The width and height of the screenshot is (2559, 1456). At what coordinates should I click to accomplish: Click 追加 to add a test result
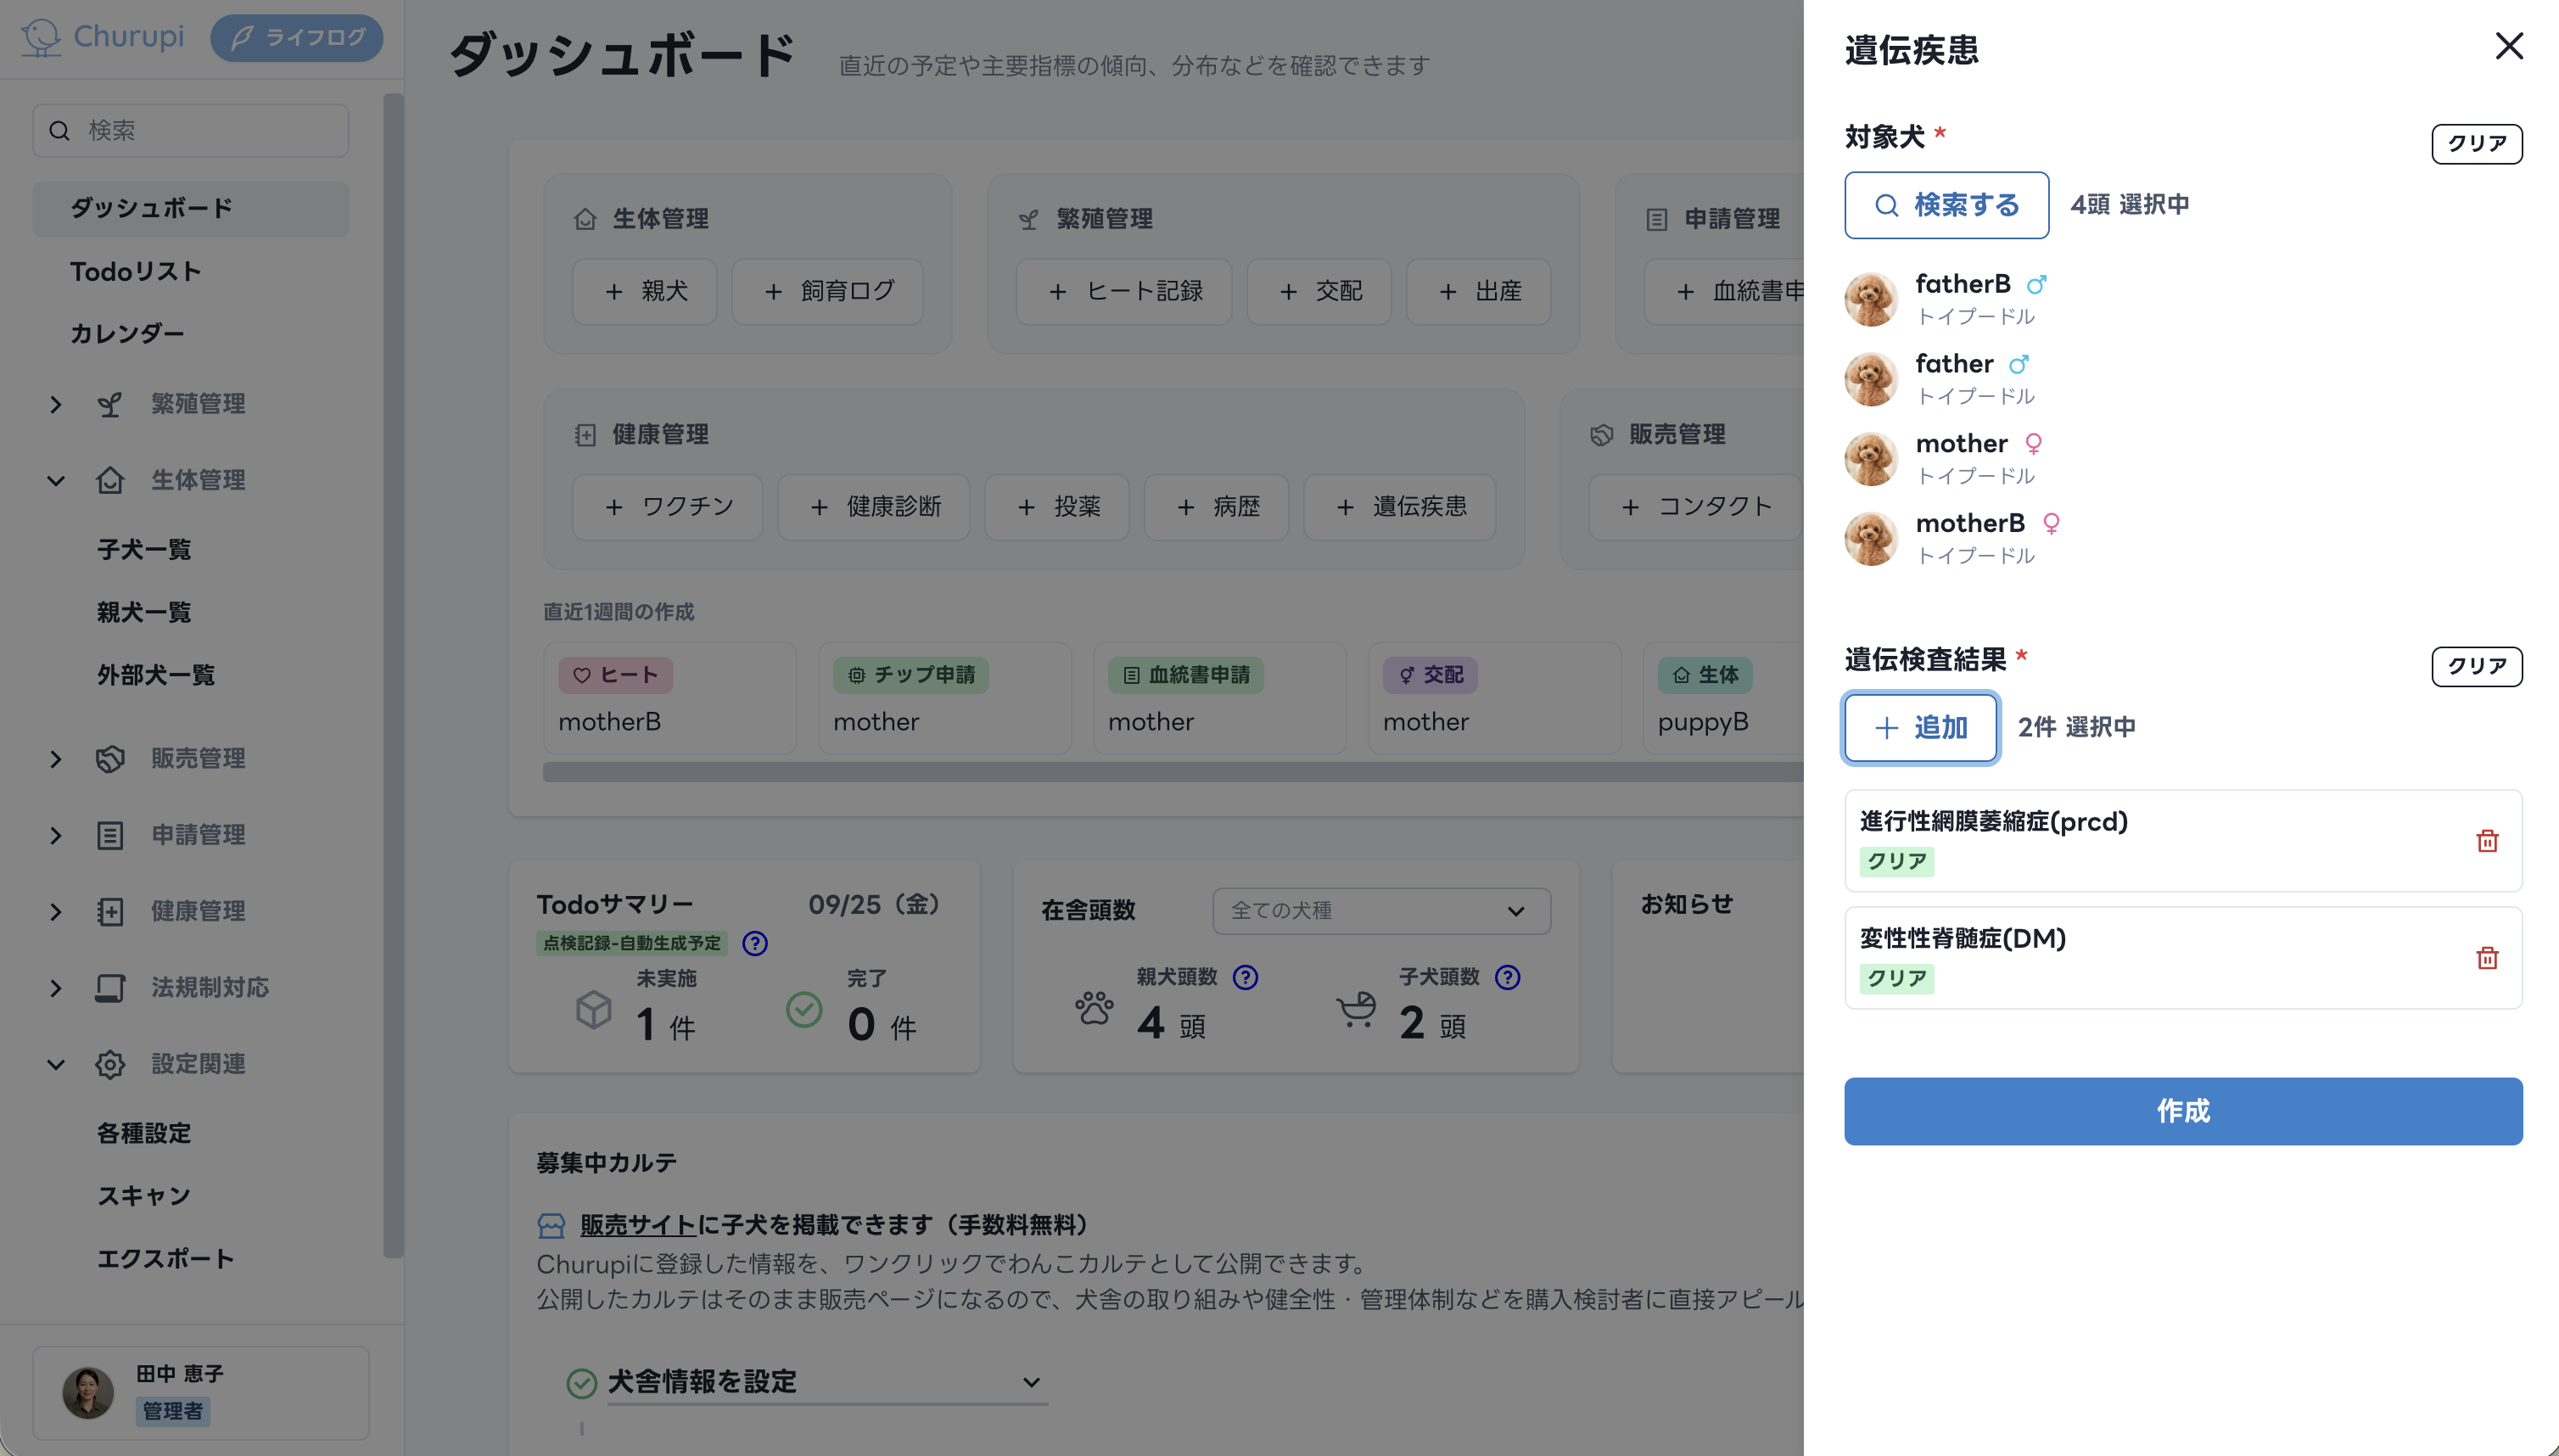pyautogui.click(x=1920, y=727)
